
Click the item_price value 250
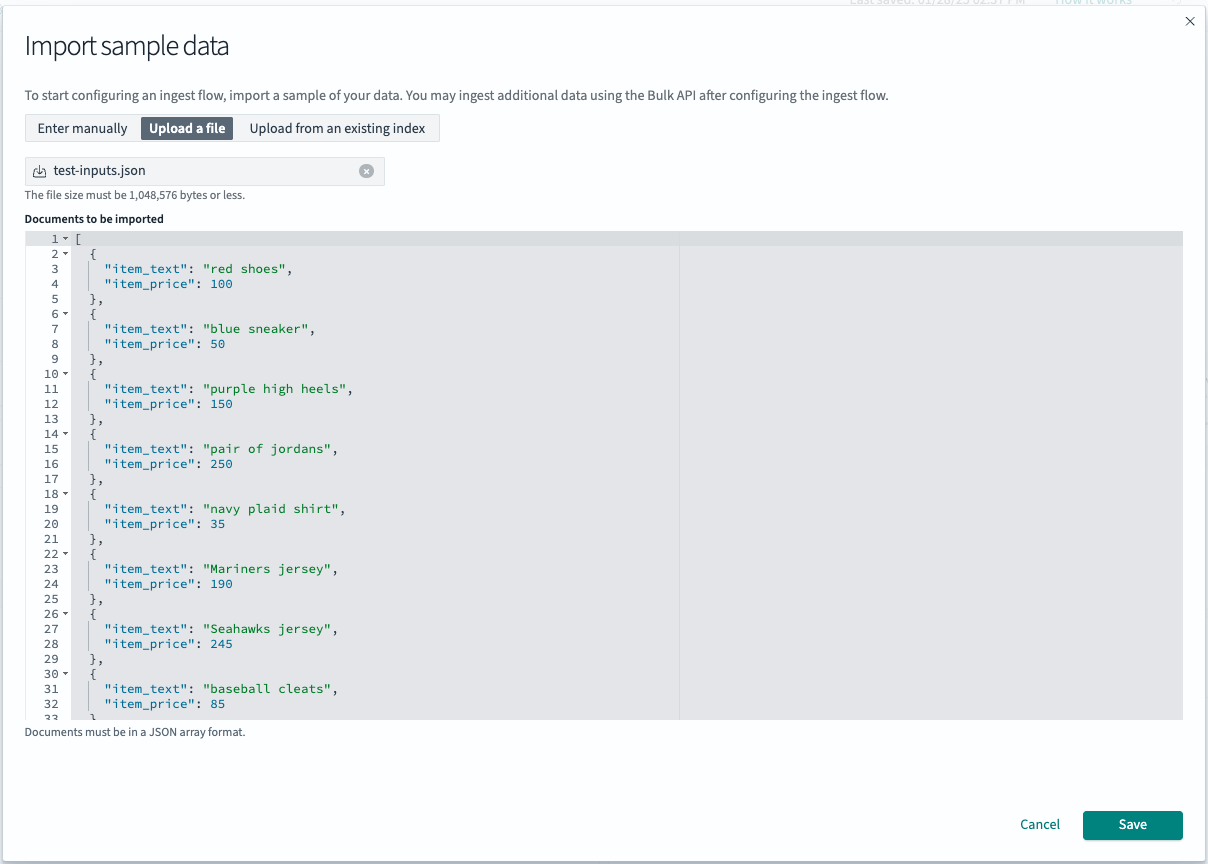(221, 464)
